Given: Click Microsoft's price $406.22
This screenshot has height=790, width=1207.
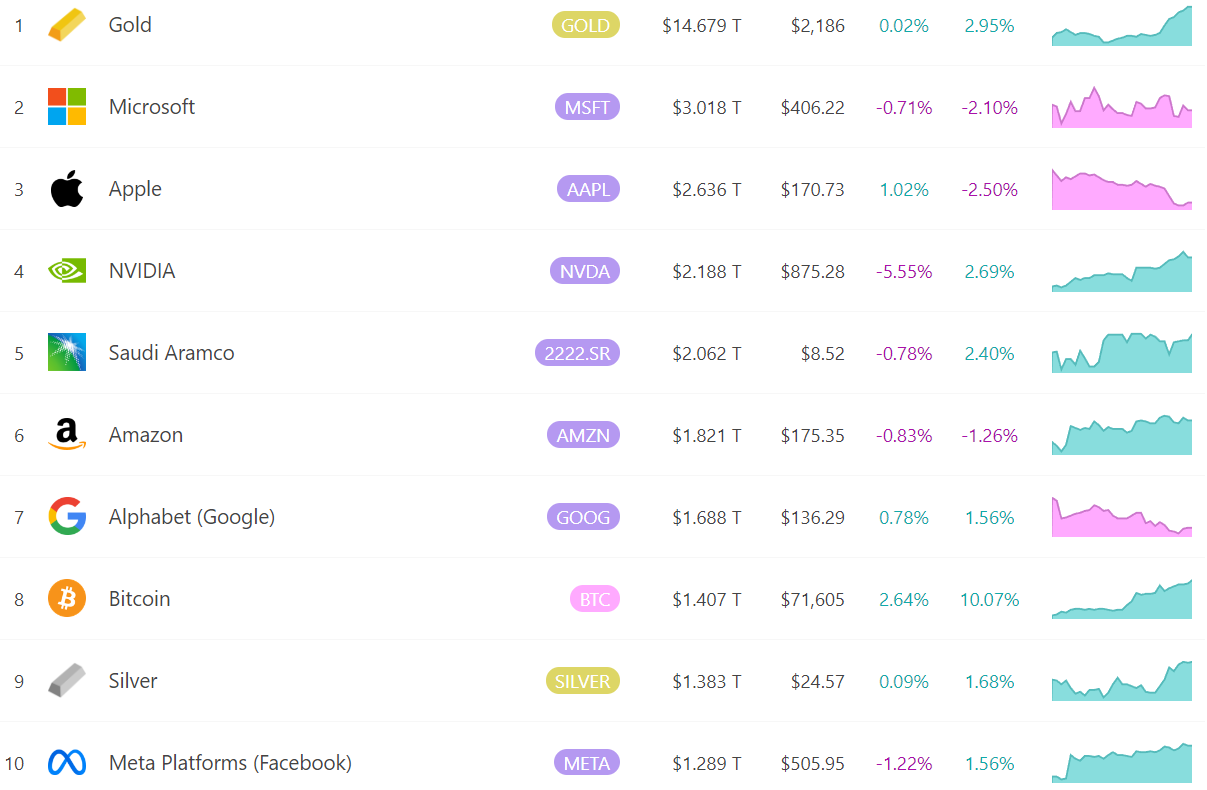Looking at the screenshot, I should [x=813, y=108].
